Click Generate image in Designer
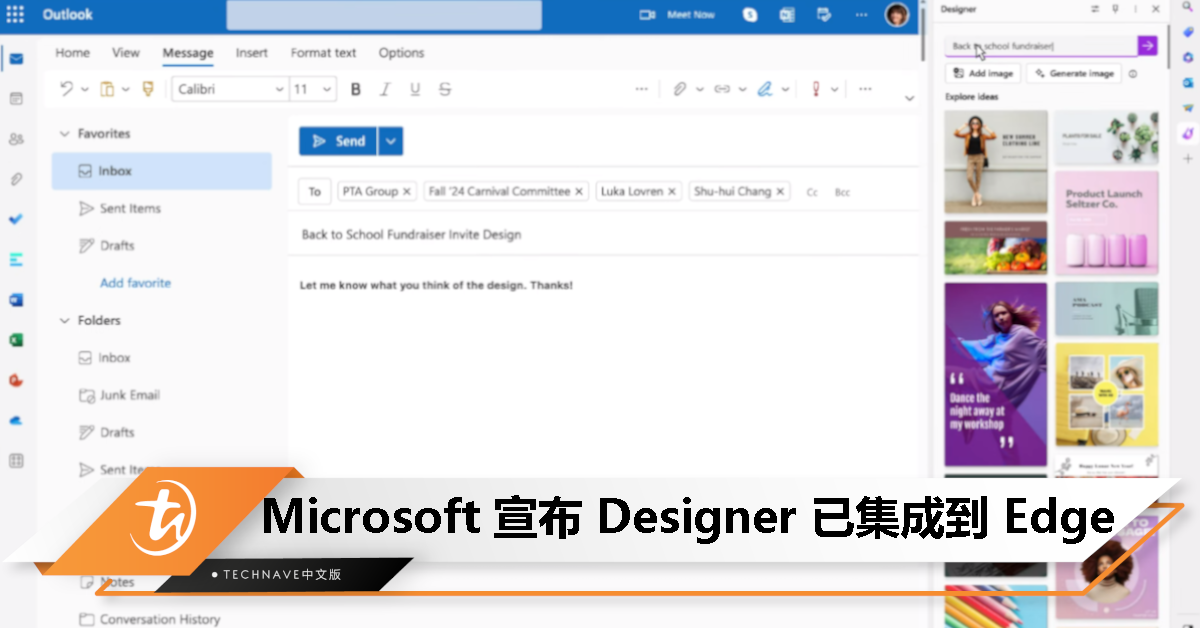The image size is (1200, 628). coord(1075,73)
